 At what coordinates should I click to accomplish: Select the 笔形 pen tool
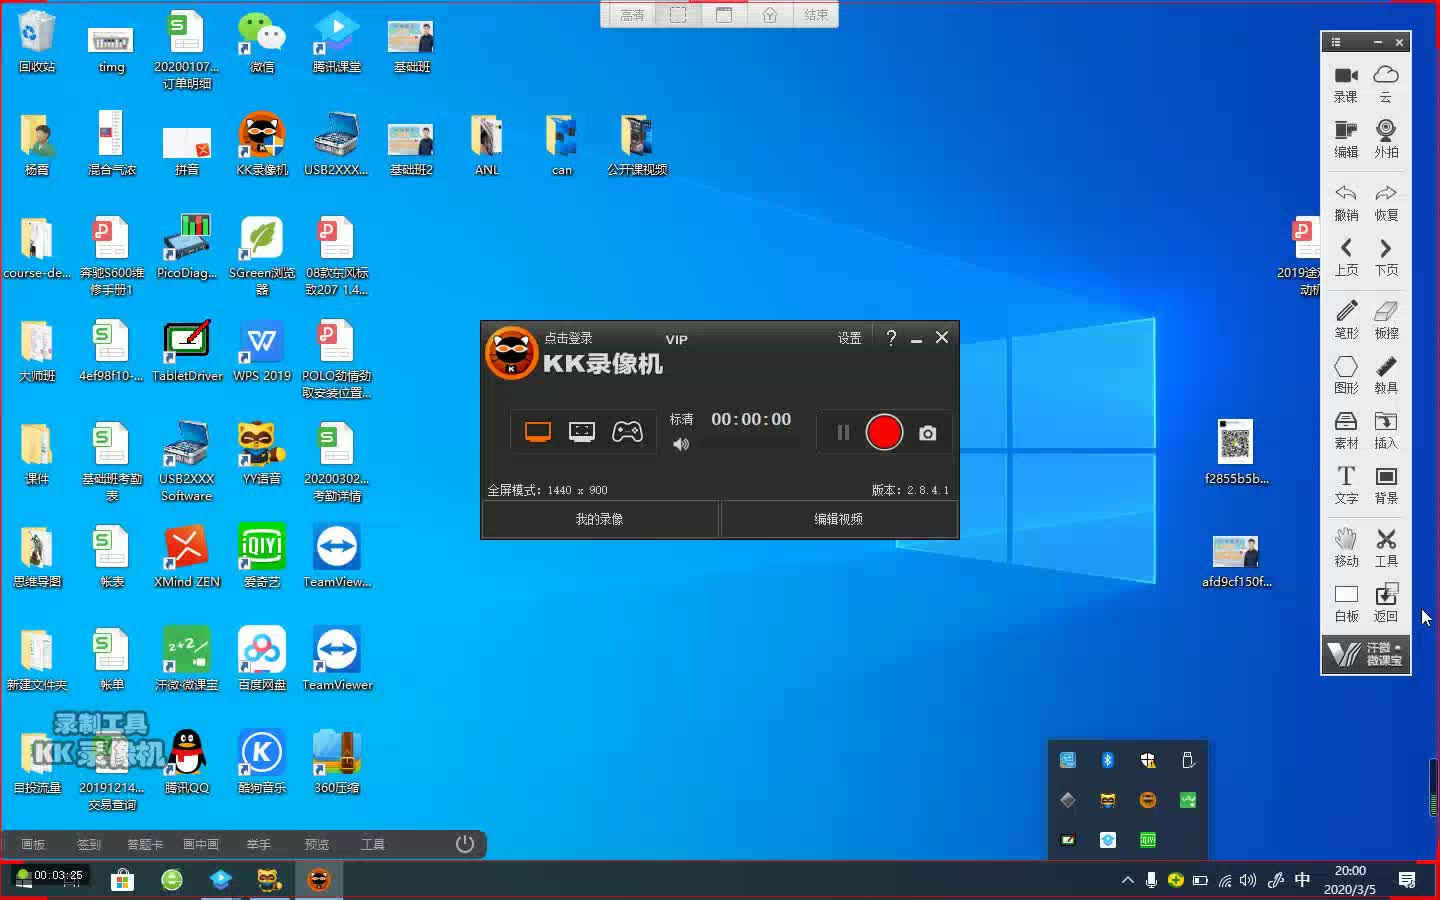[1346, 320]
